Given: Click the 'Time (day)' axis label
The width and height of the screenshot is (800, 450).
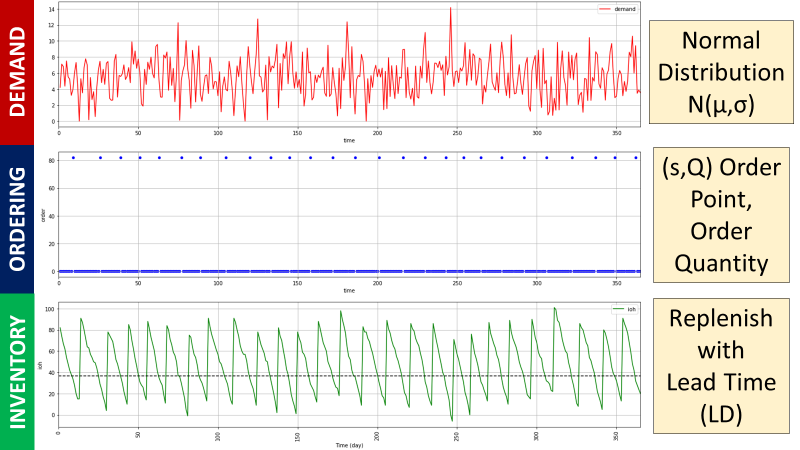Looking at the screenshot, I should point(348,443).
